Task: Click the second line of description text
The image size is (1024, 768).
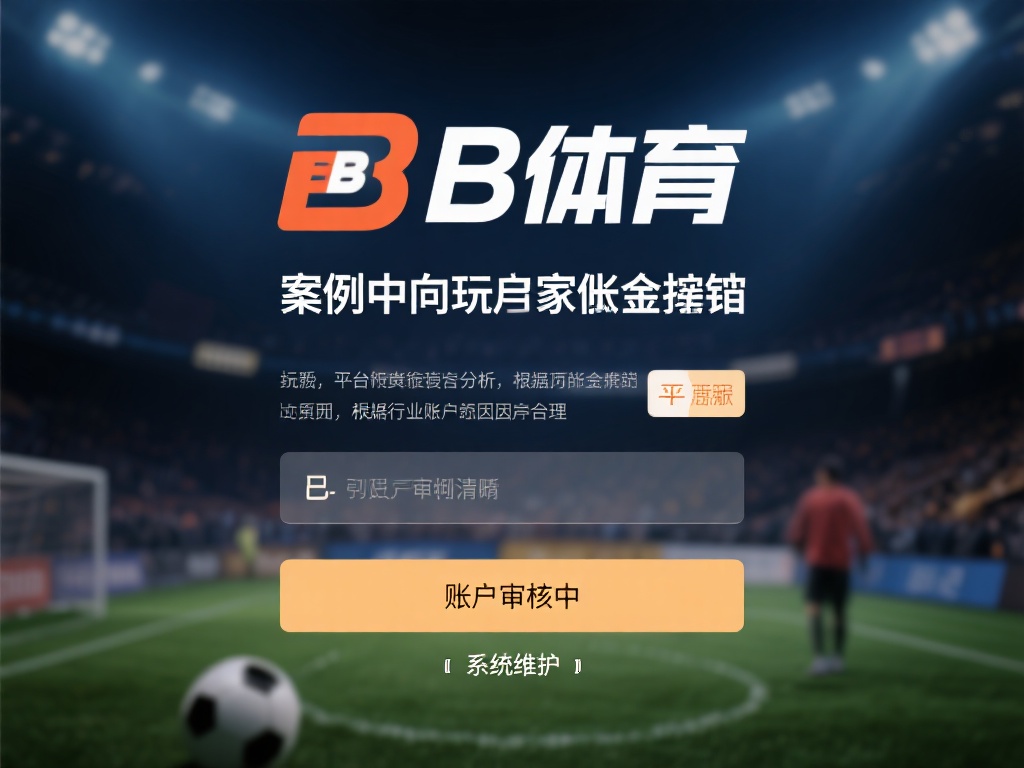Action: pyautogui.click(x=423, y=411)
